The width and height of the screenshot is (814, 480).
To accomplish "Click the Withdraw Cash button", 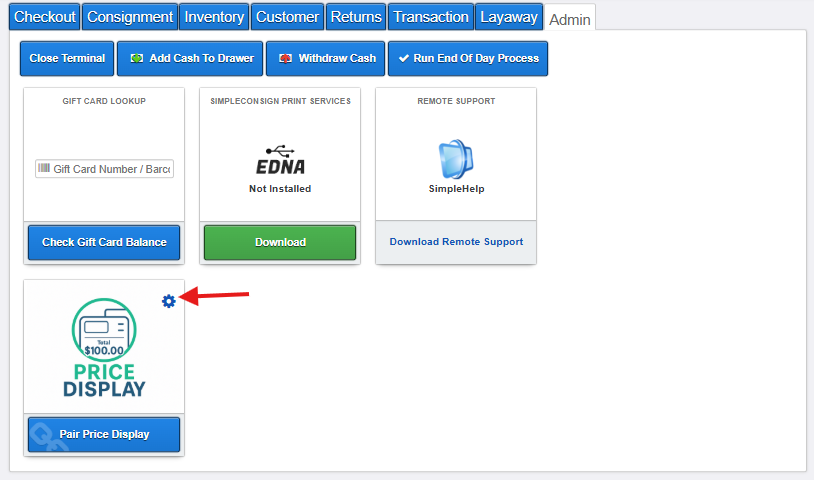I will coord(325,58).
